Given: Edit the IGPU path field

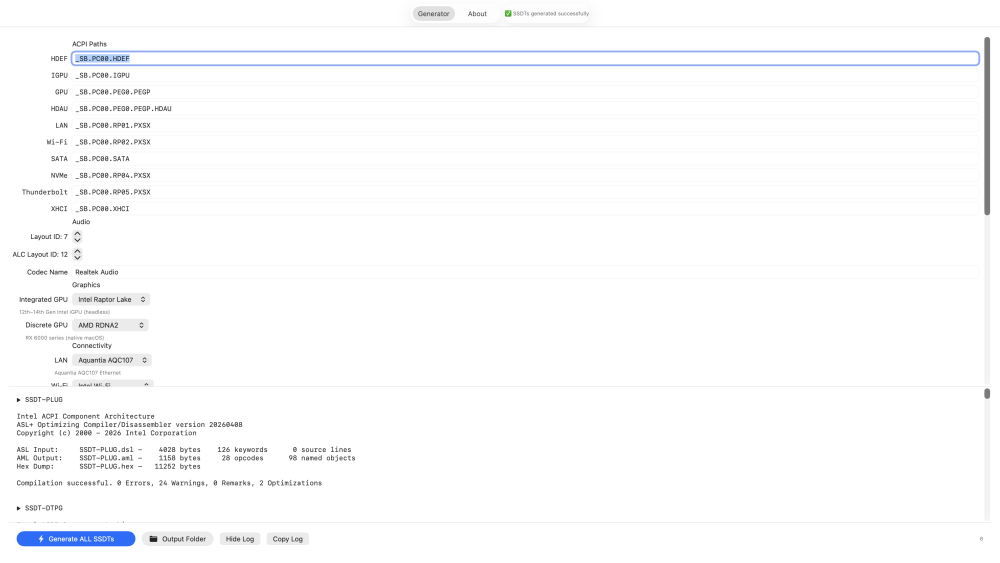Looking at the screenshot, I should pyautogui.click(x=525, y=75).
